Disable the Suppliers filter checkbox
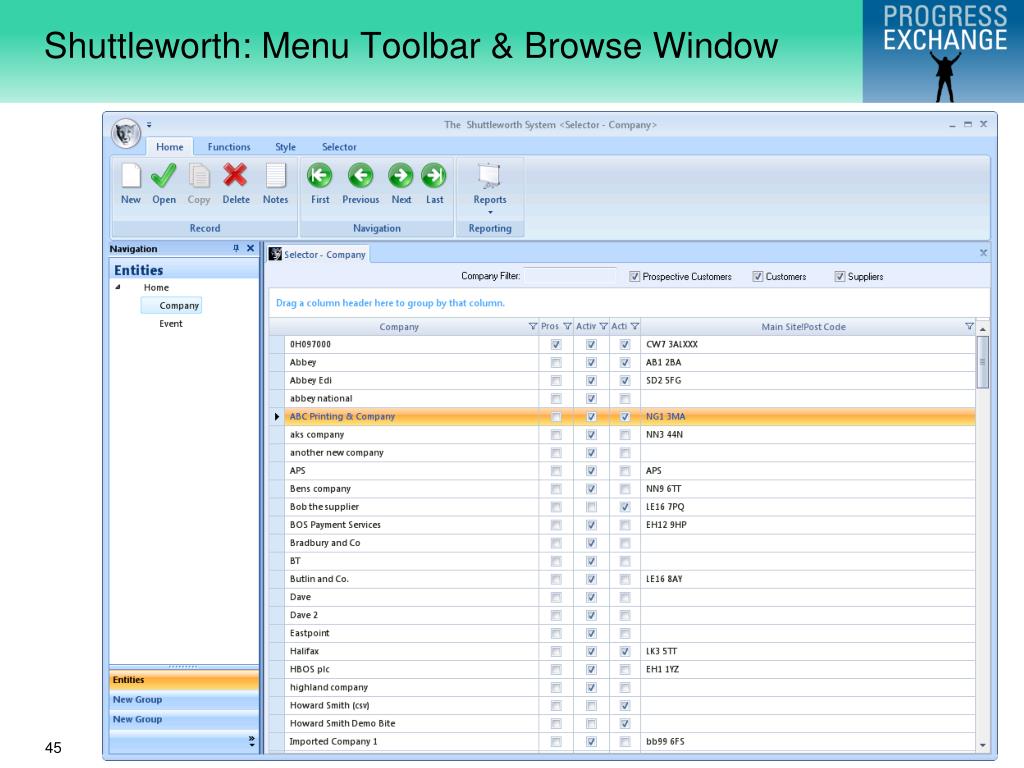1024x768 pixels. (x=840, y=277)
